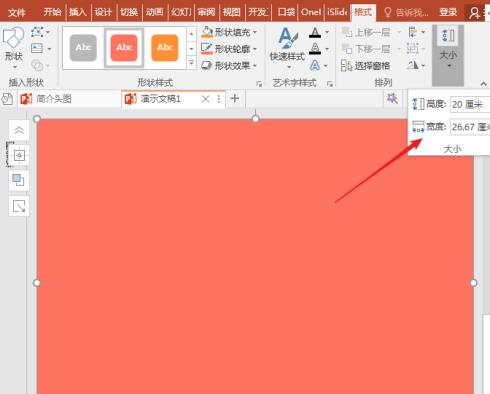Click the collapse double-chevron side icon
The image size is (490, 394).
(x=19, y=130)
